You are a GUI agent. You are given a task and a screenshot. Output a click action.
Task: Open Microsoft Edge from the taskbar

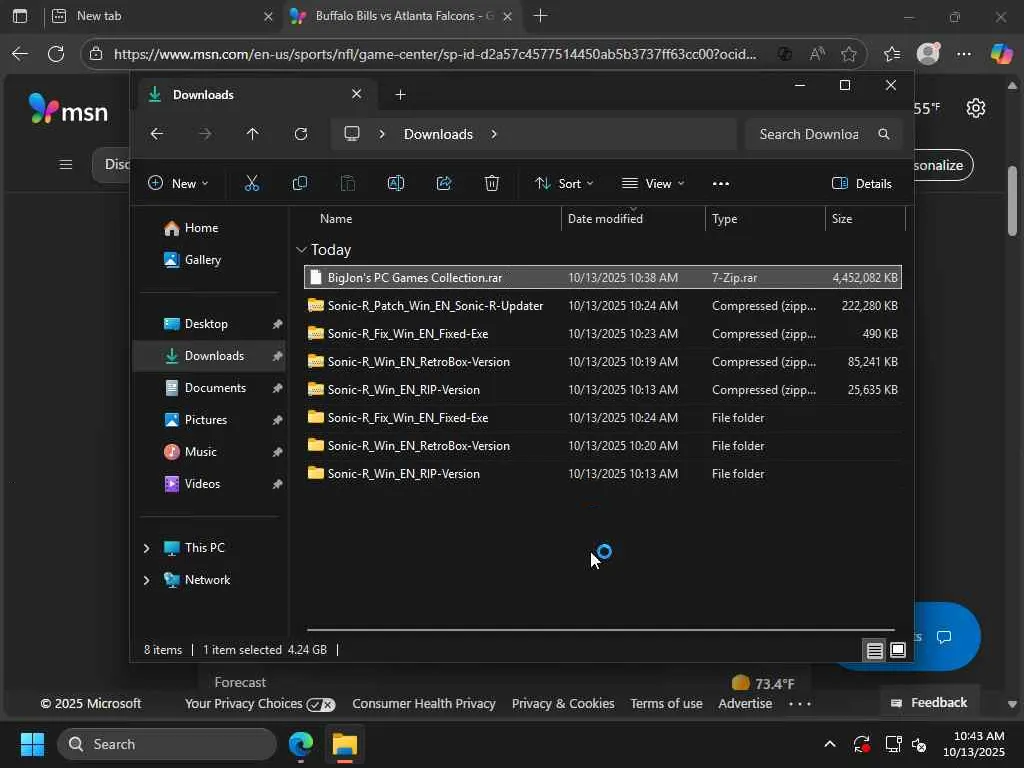coord(301,744)
